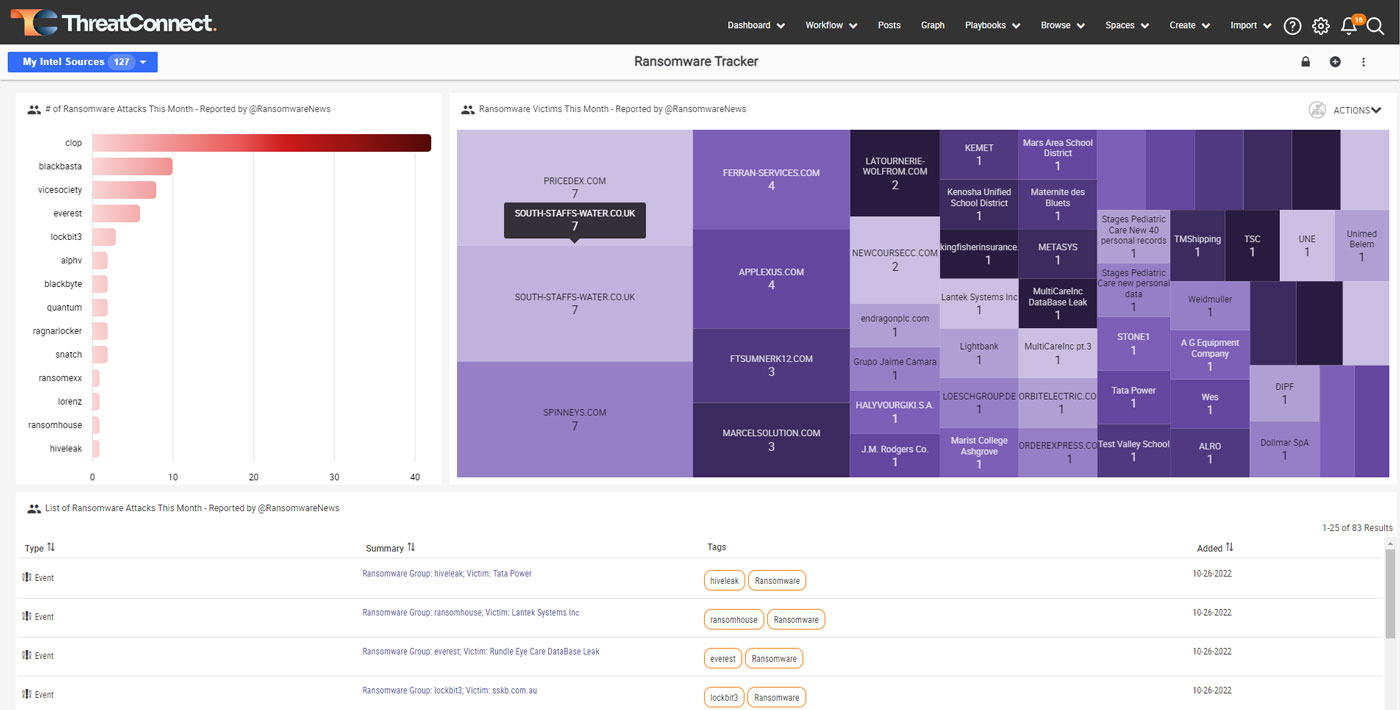Viewport: 1400px width, 710px height.
Task: Click the Weidmuller treemap cell
Action: tap(1209, 305)
